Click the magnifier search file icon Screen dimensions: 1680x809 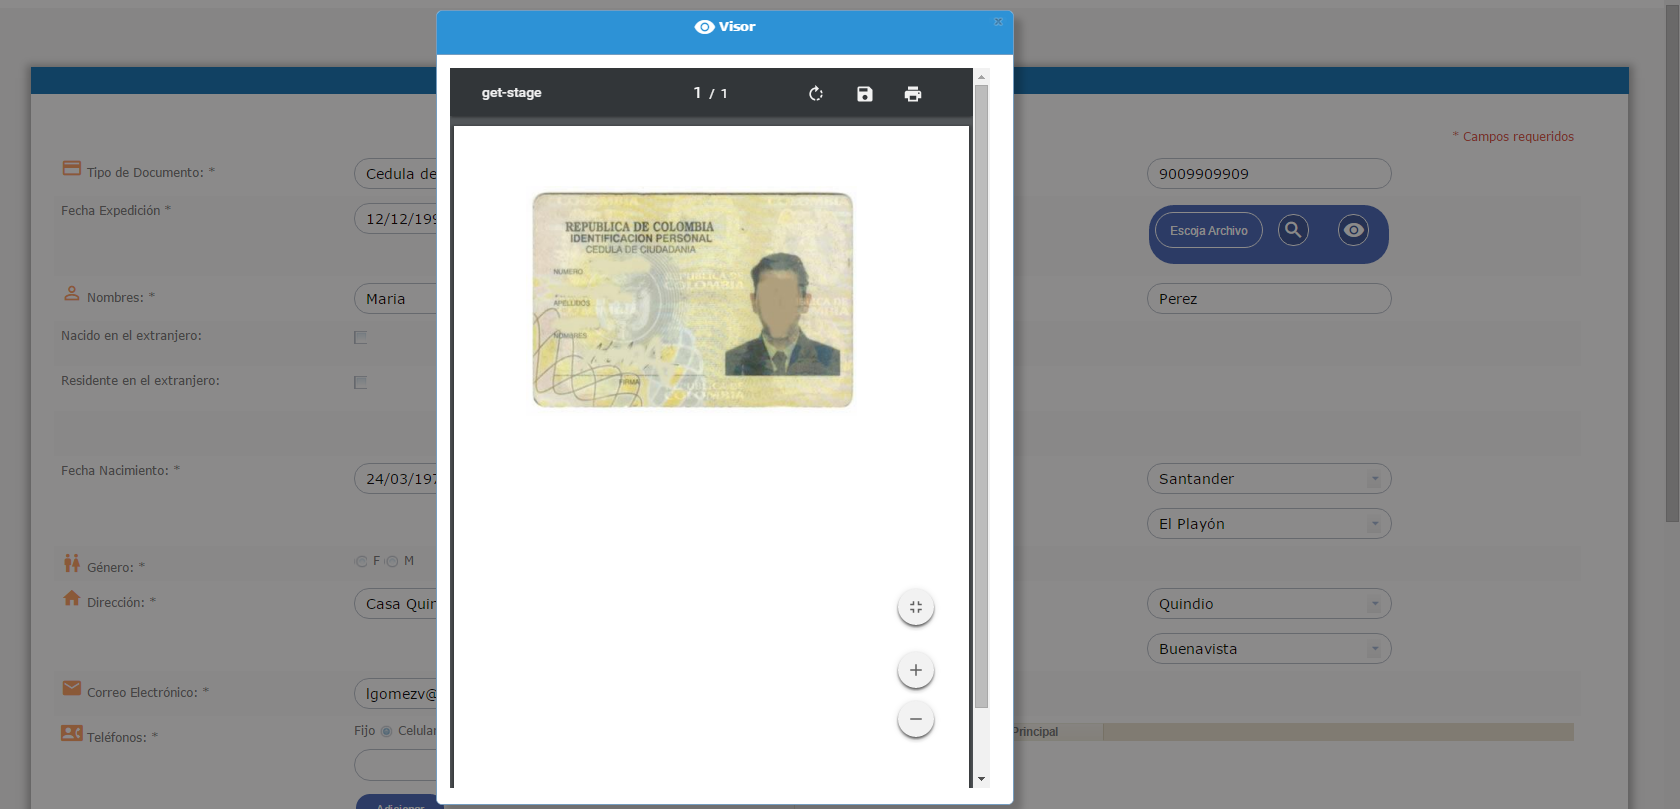click(1293, 230)
